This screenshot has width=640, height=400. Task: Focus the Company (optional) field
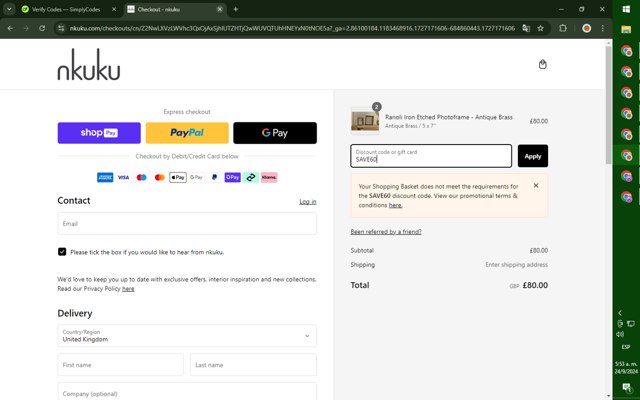click(187, 391)
